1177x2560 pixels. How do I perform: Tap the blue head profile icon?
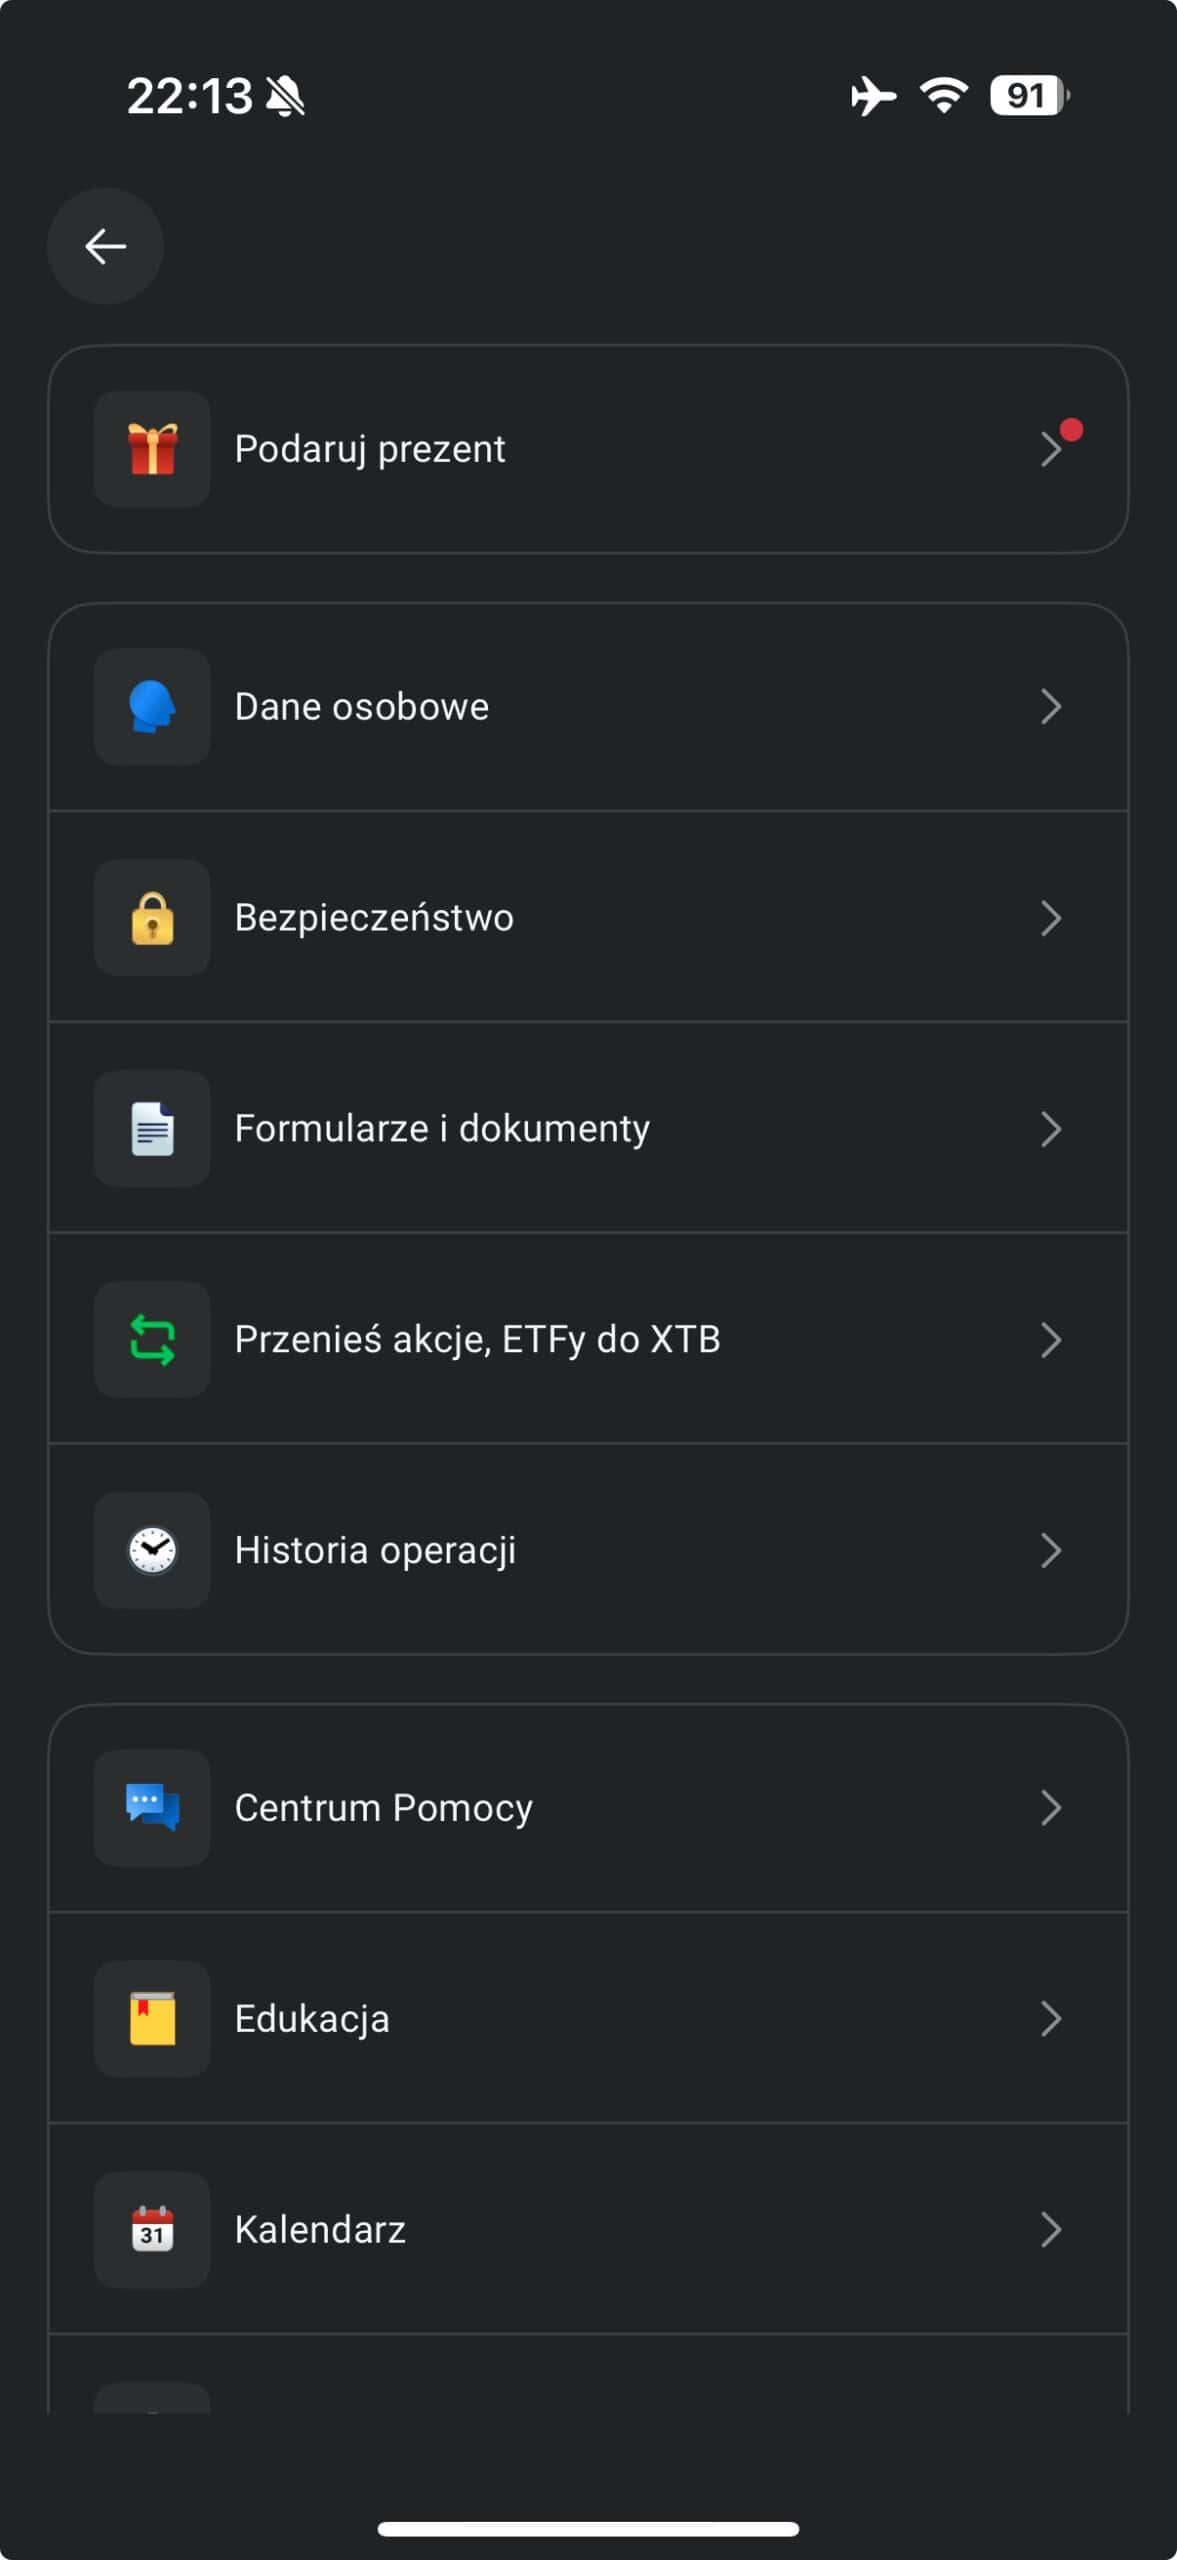(152, 707)
